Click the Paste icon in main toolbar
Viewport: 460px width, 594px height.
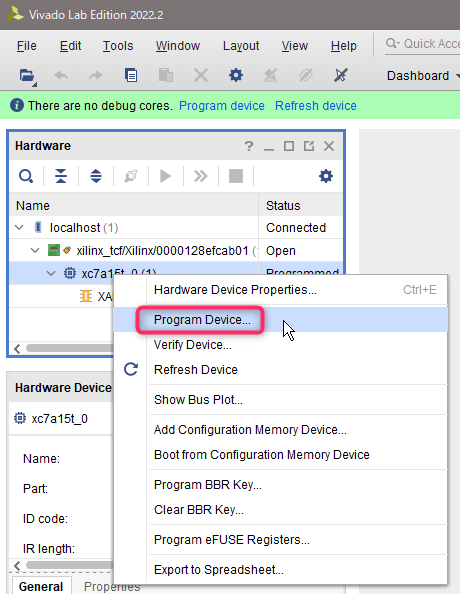[166, 75]
